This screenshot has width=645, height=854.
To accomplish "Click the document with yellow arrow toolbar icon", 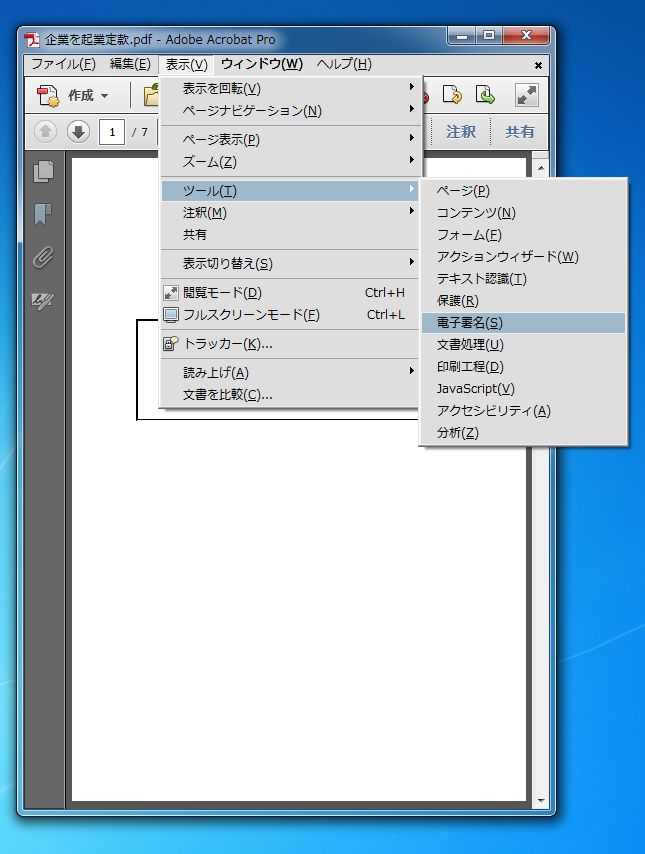I will [x=452, y=95].
